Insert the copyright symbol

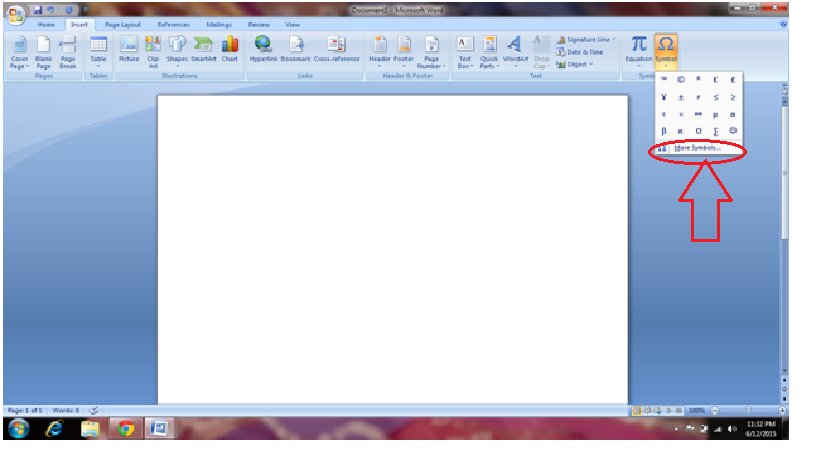[x=681, y=80]
